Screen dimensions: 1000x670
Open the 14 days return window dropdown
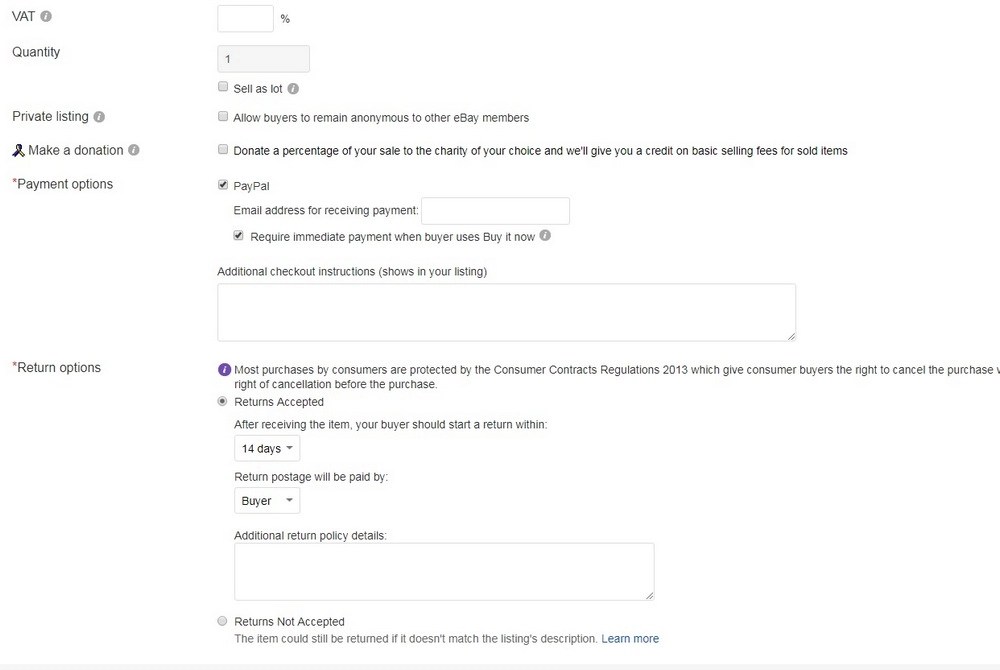266,448
